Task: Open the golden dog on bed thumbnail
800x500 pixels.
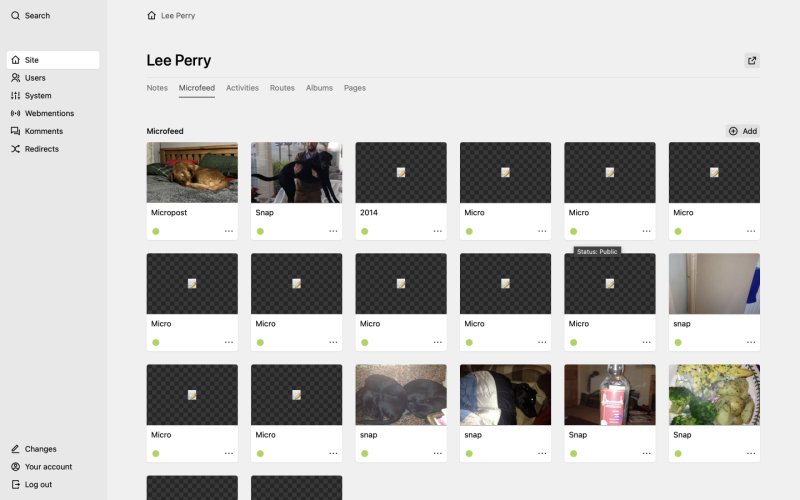Action: tap(192, 172)
